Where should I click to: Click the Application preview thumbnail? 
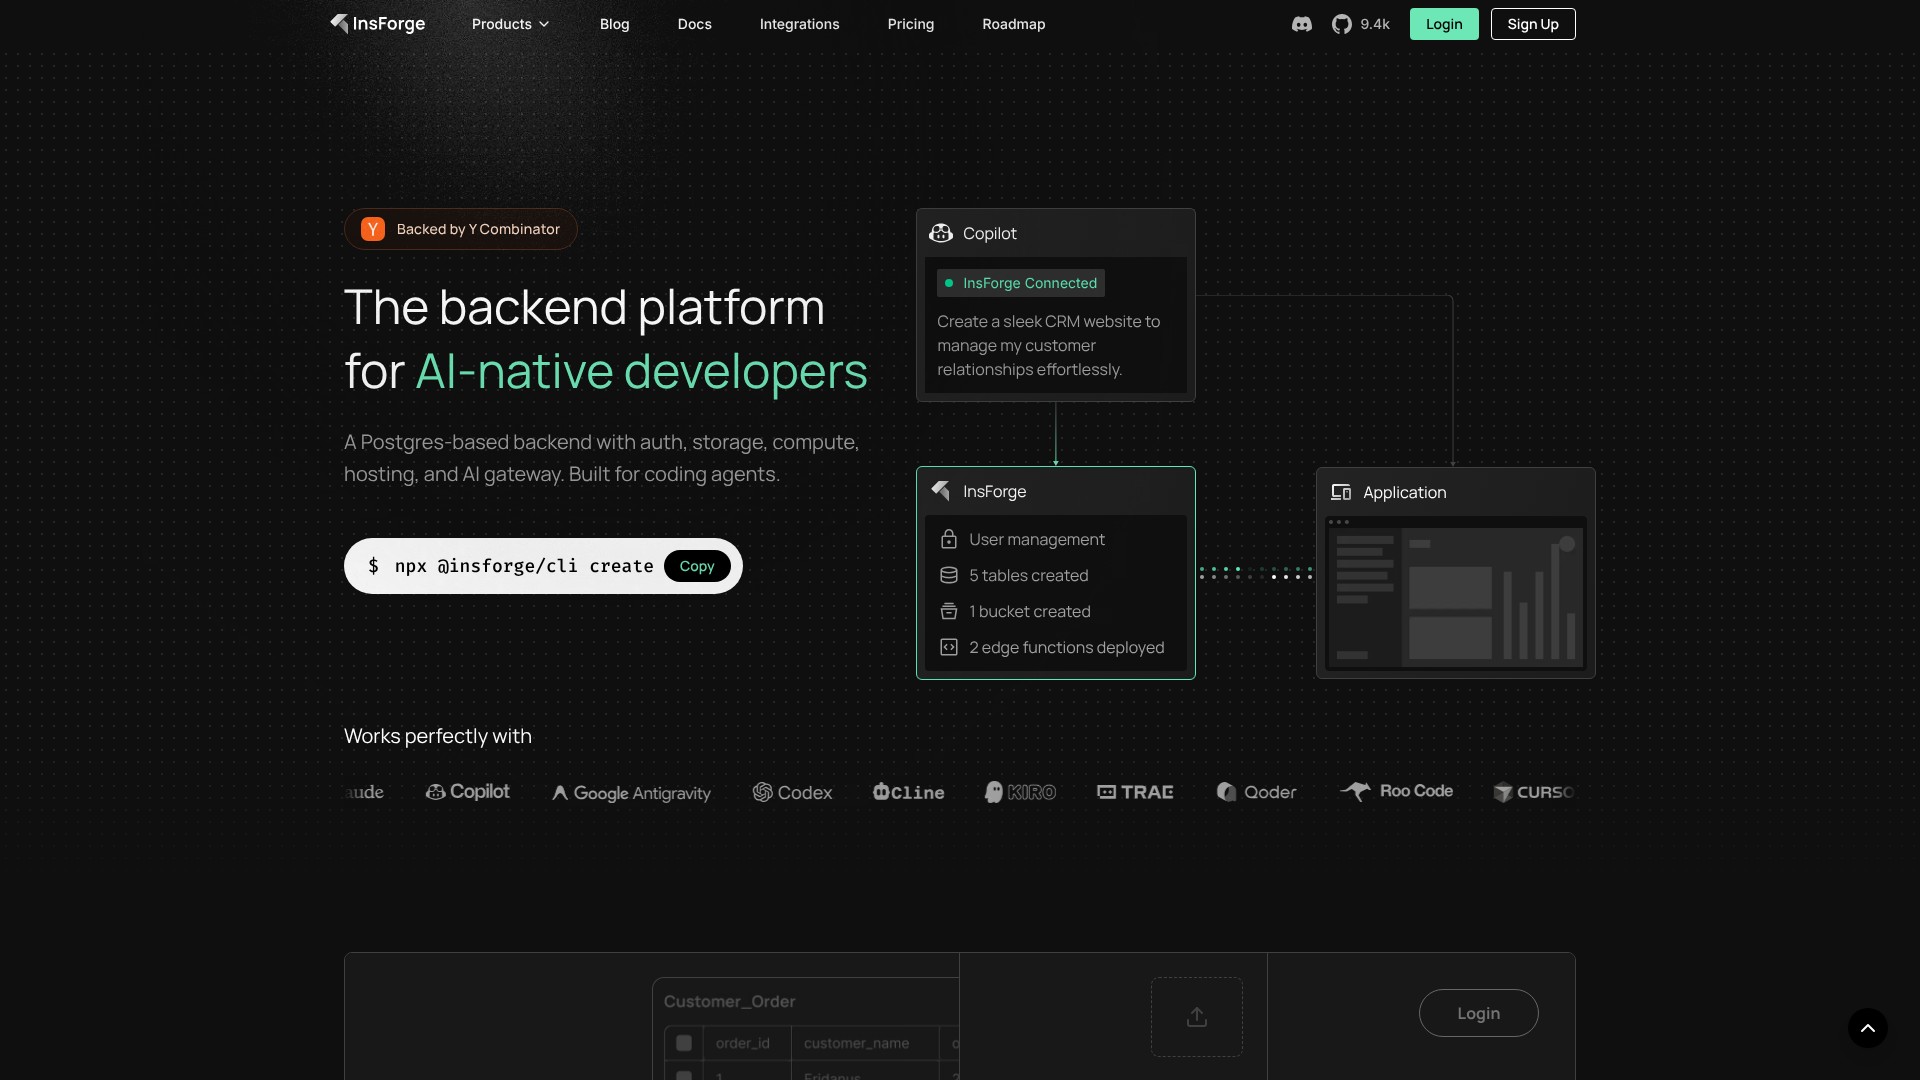pyautogui.click(x=1455, y=593)
